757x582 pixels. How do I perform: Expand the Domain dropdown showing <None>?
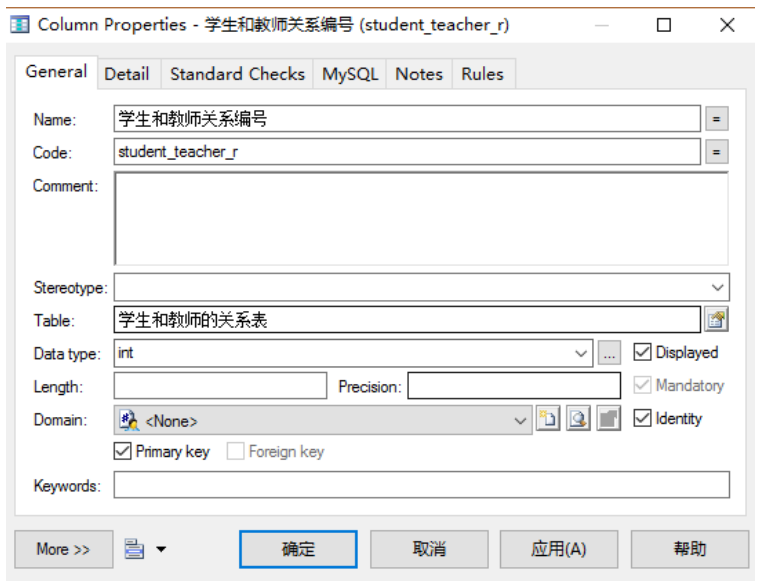tap(520, 421)
